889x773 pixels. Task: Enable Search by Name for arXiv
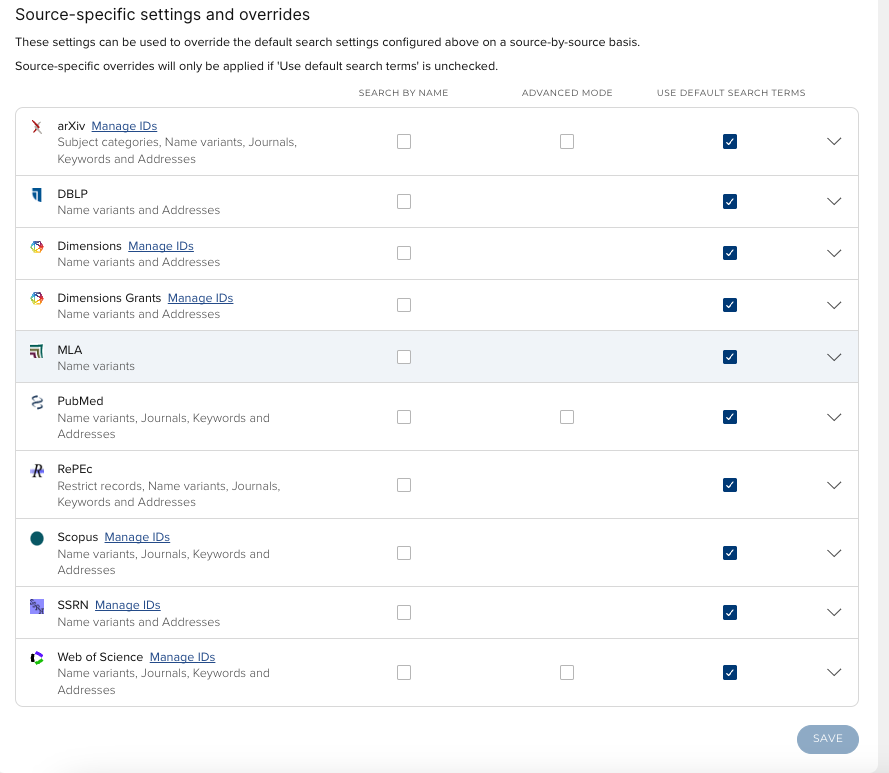coord(404,142)
